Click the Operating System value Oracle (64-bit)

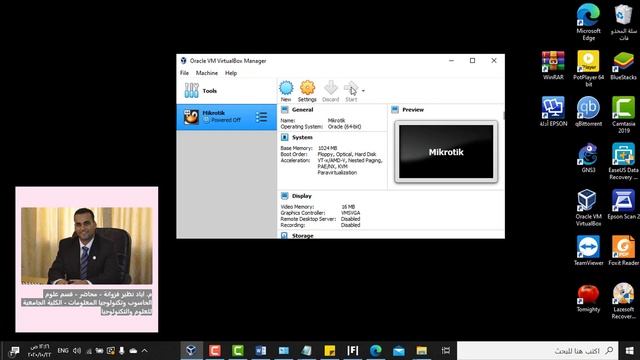(344, 127)
